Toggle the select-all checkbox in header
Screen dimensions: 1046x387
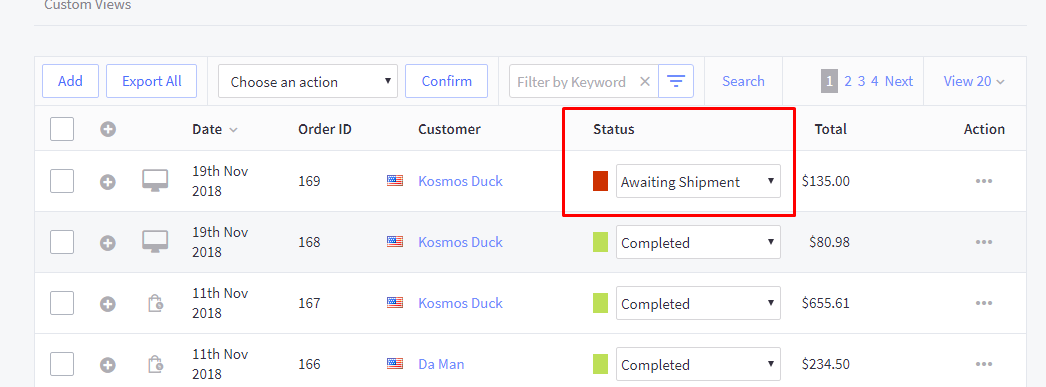[62, 129]
